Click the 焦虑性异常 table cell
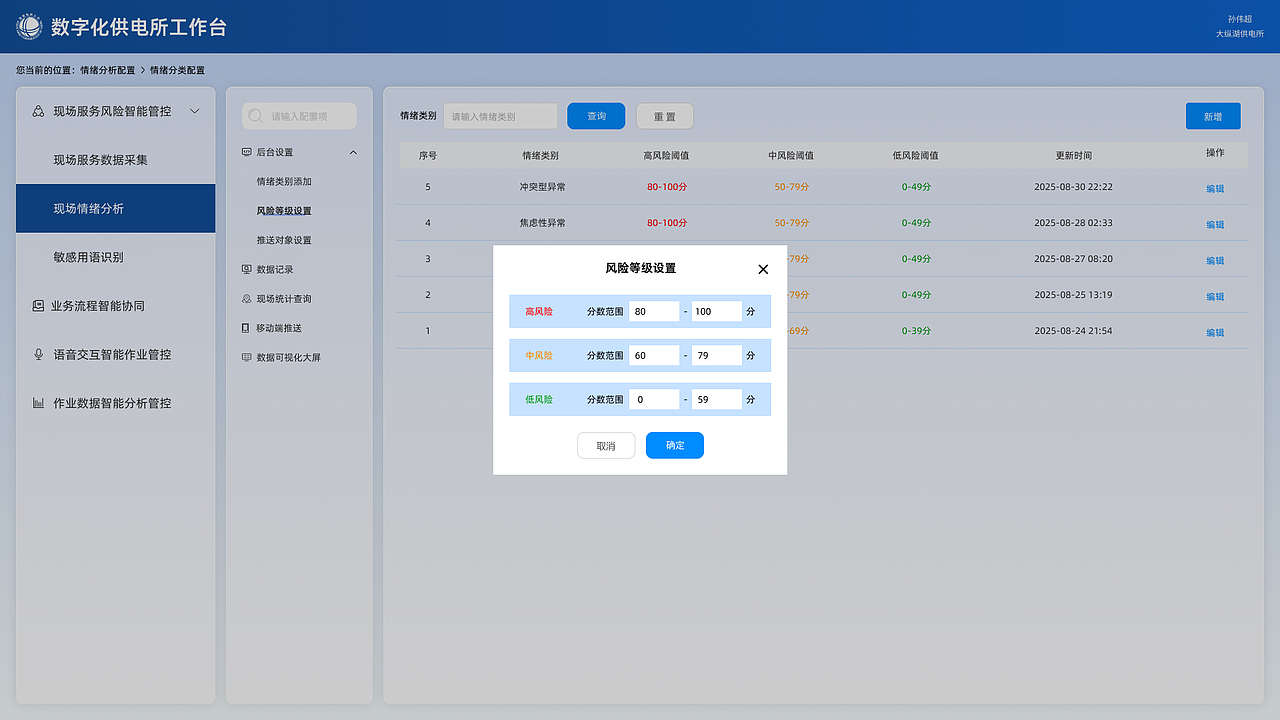 pos(542,223)
